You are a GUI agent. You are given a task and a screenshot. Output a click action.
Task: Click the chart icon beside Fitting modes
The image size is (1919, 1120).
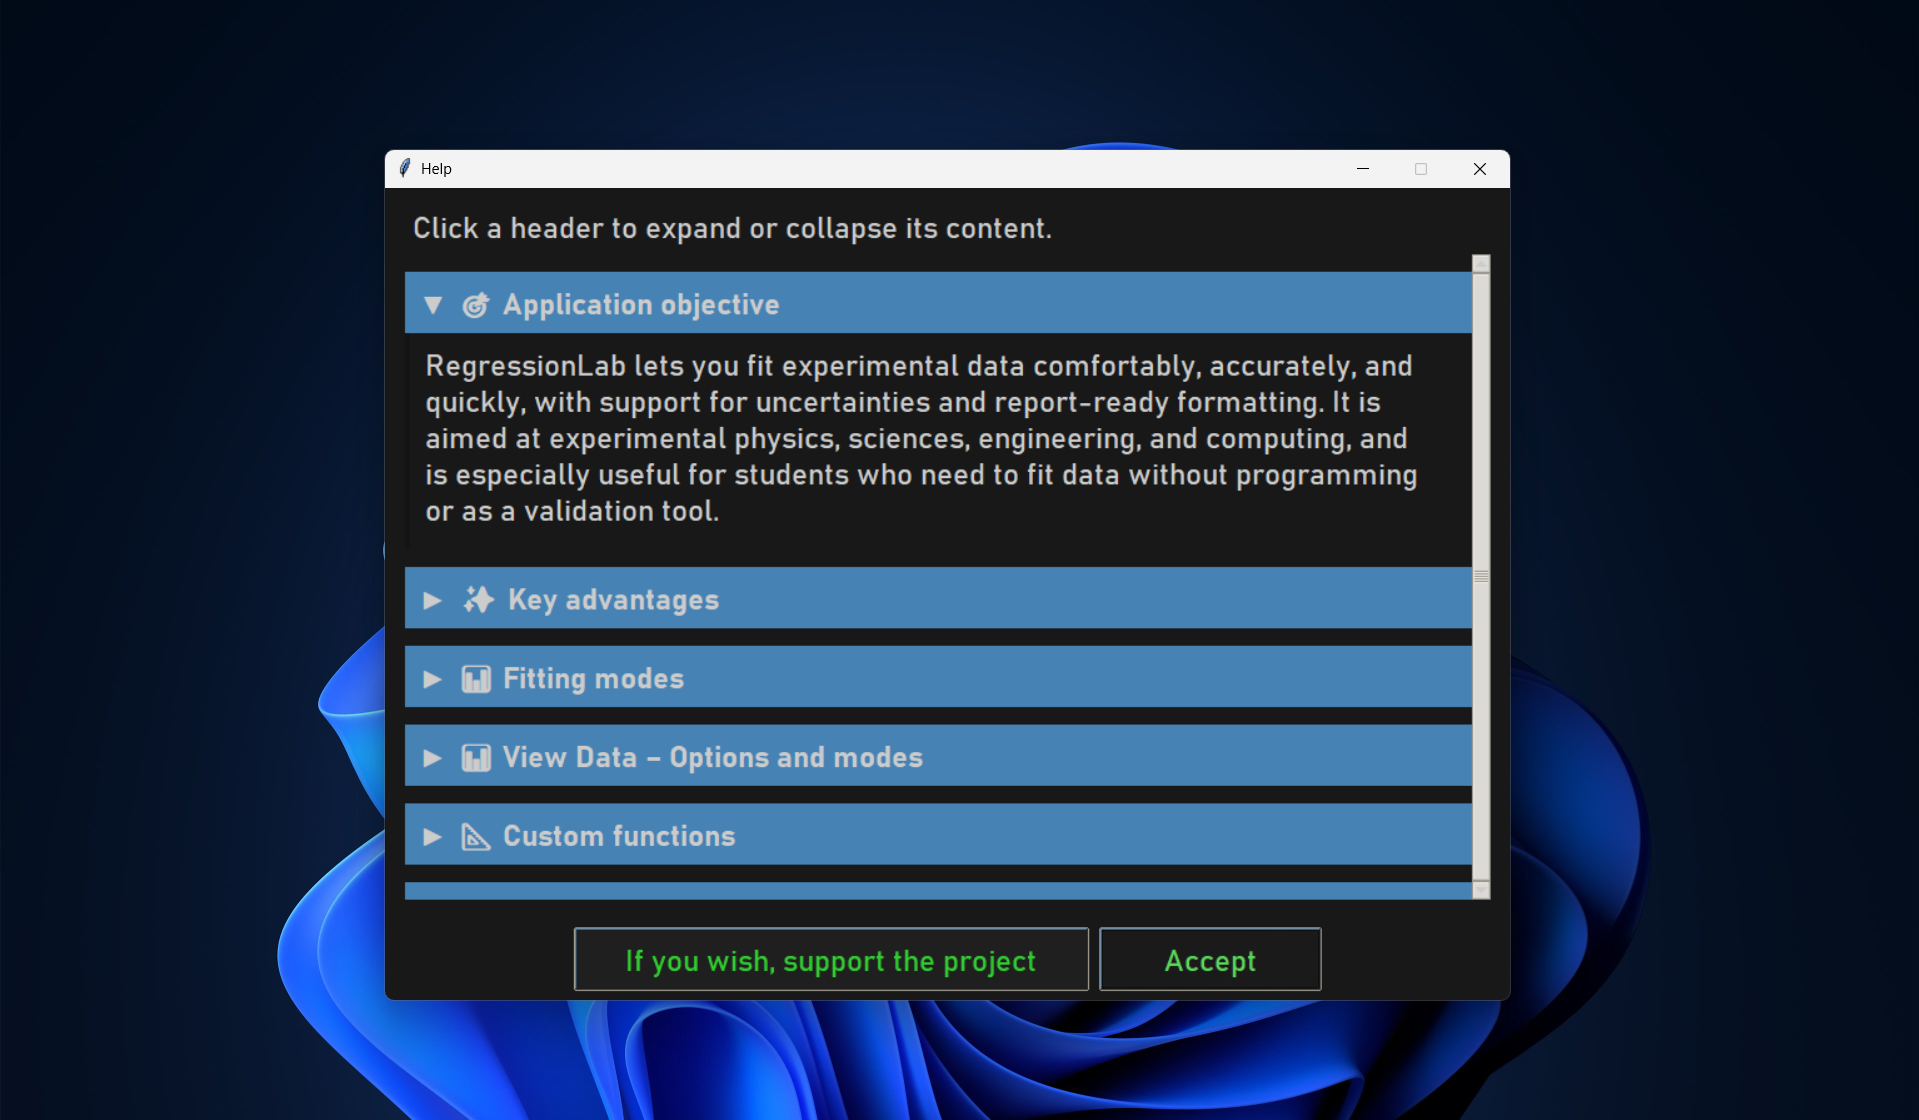click(x=476, y=679)
